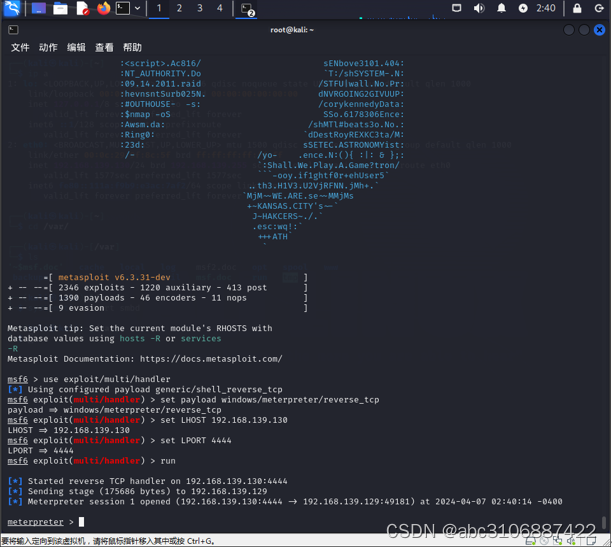Click the VM hard disk status icon
The height and width of the screenshot is (548, 612).
(530, 541)
